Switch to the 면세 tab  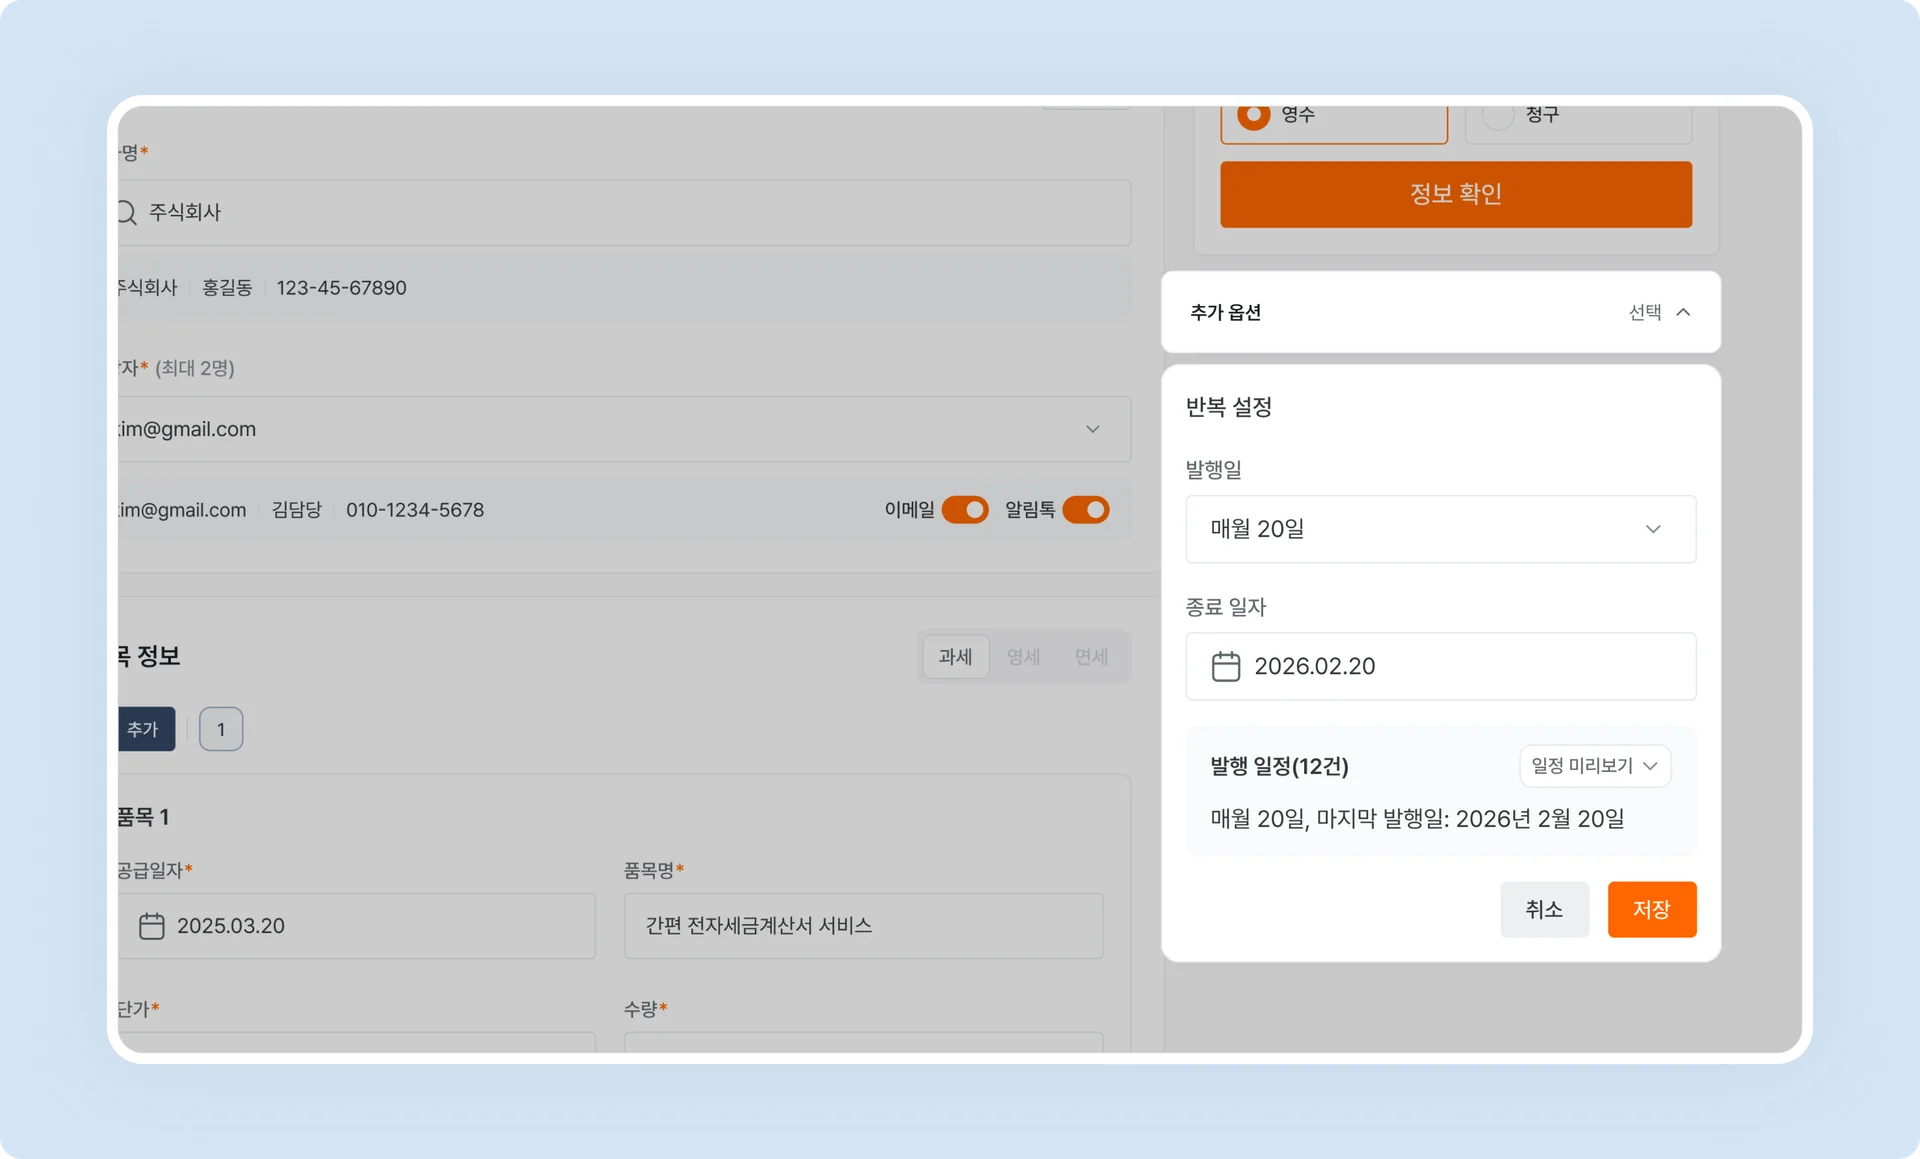(x=1090, y=656)
